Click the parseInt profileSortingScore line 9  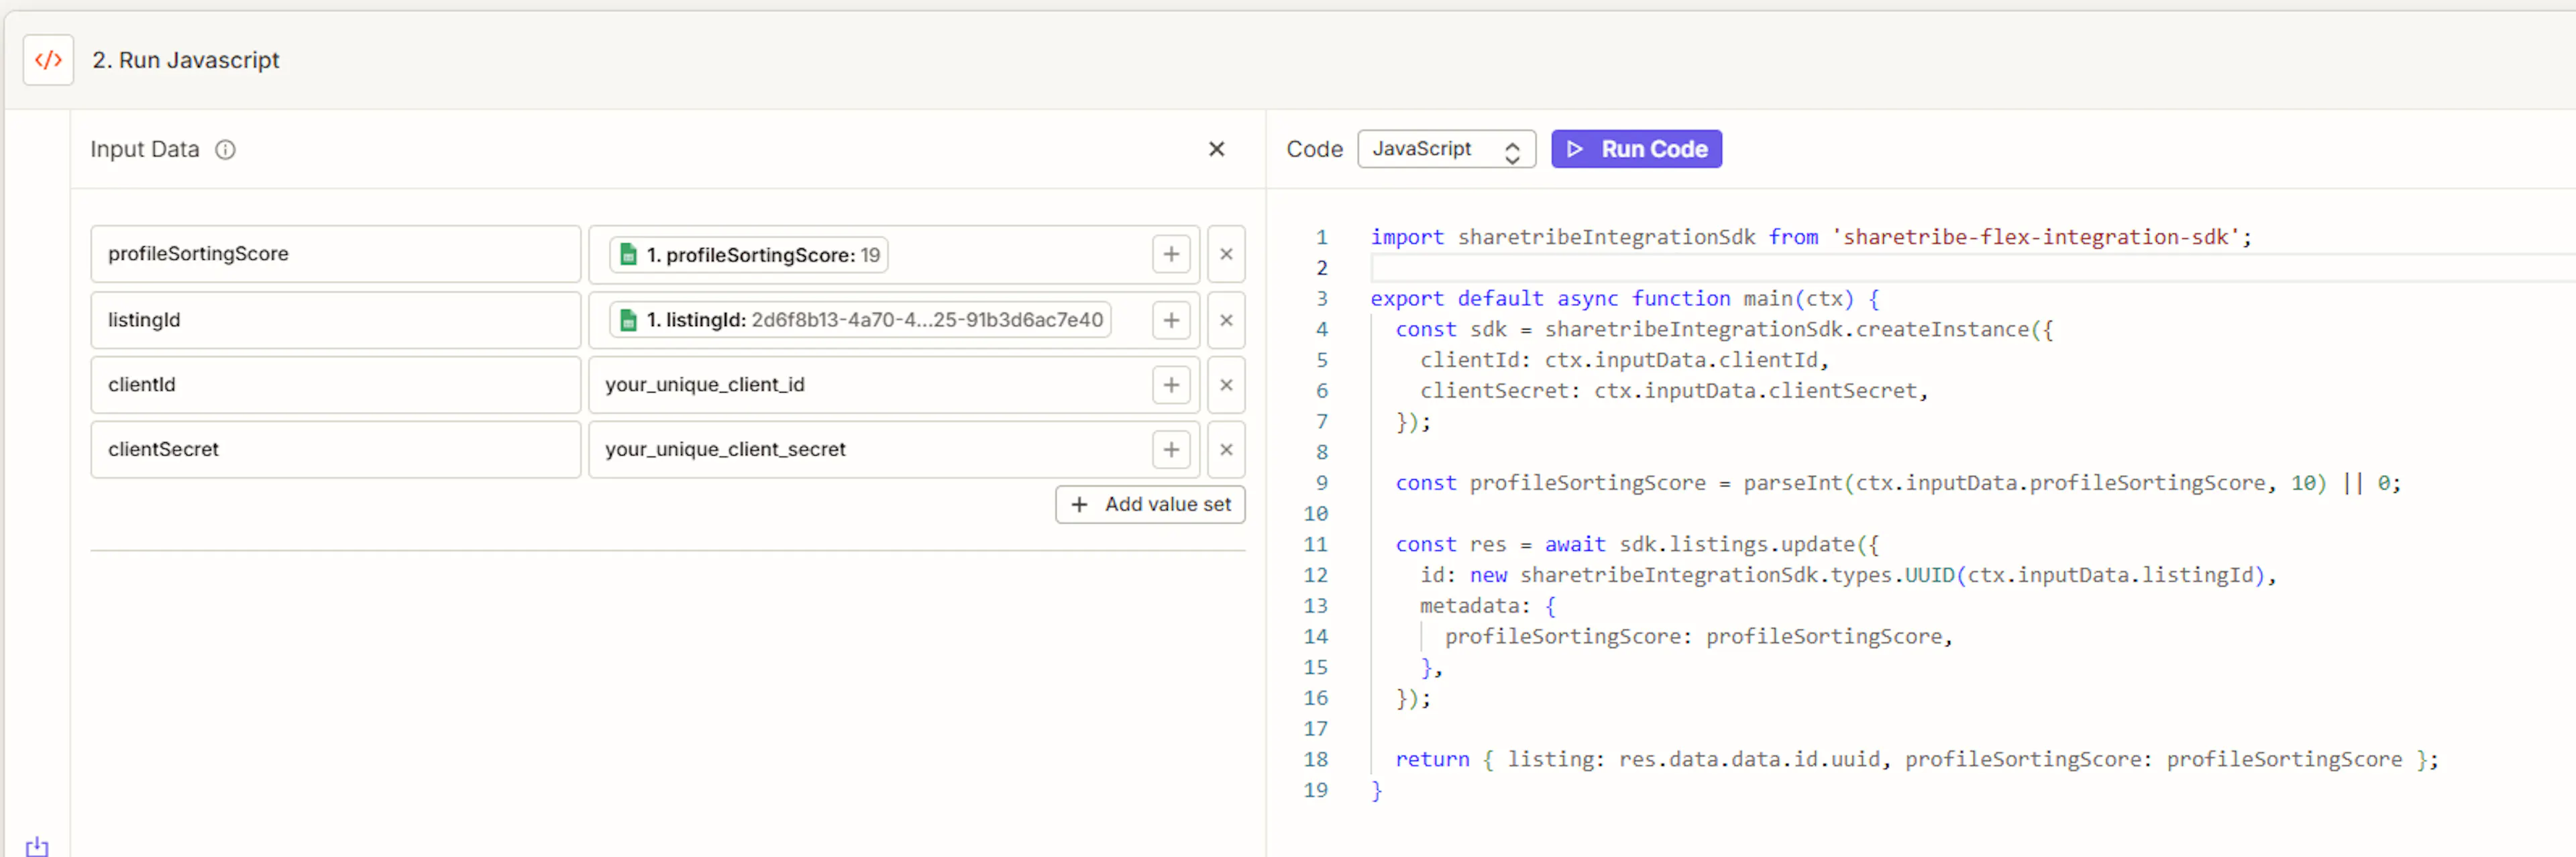(x=1897, y=483)
